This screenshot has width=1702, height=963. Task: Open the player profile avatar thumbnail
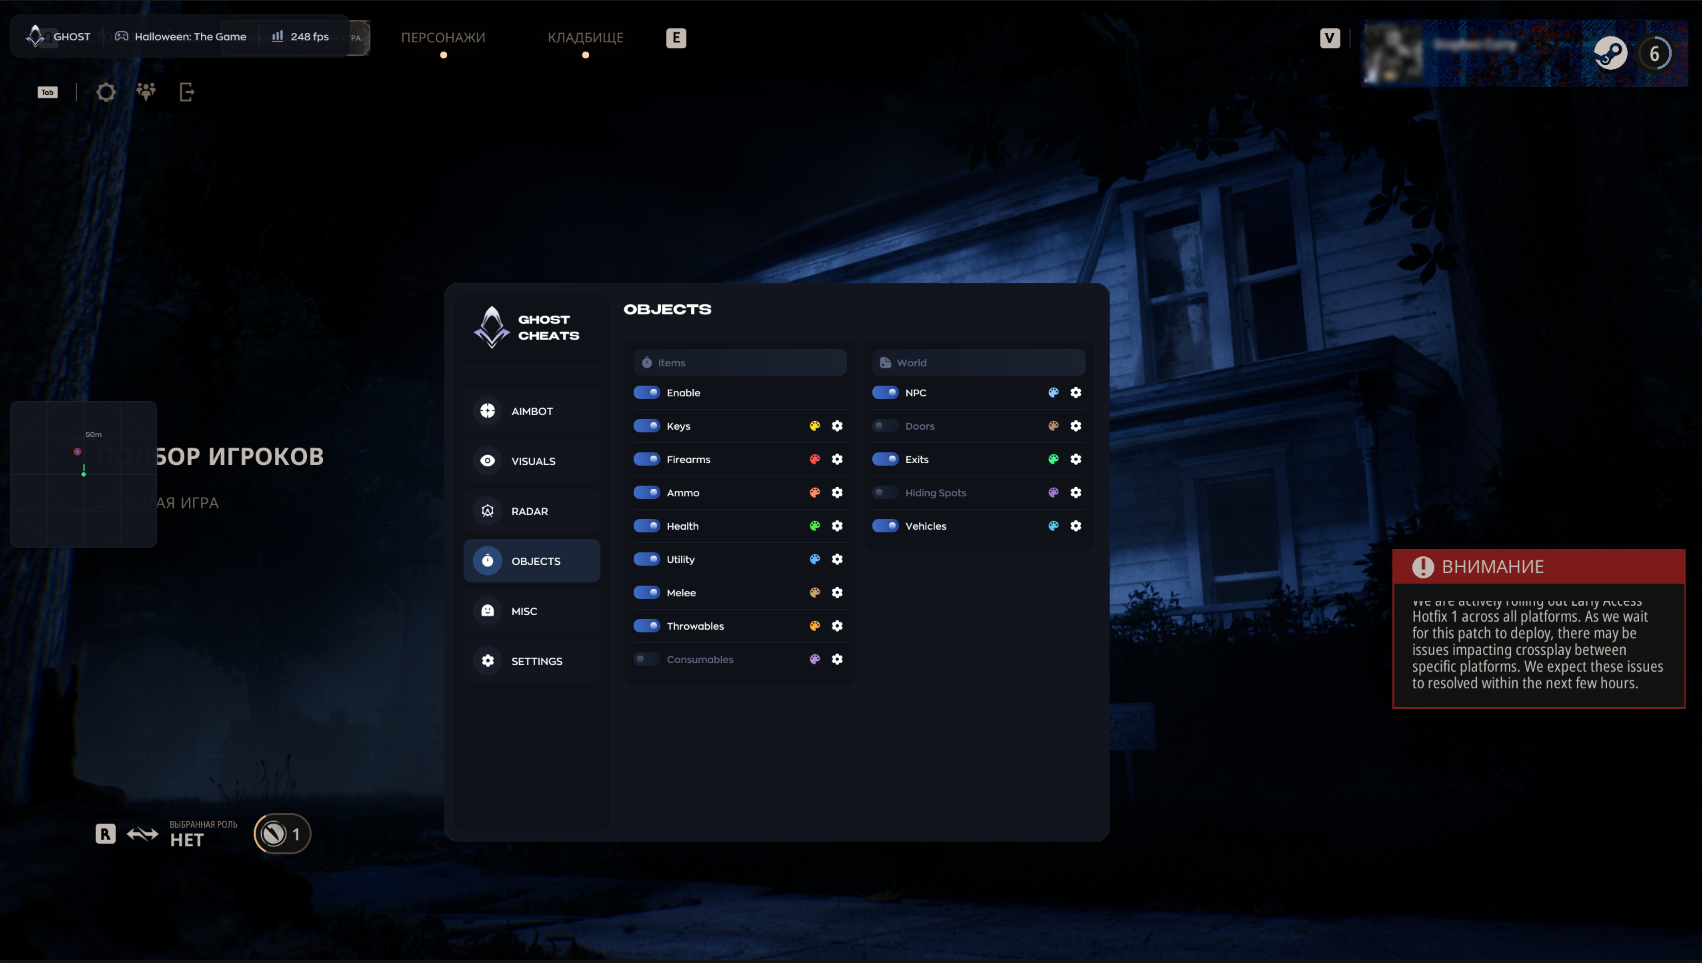tap(1394, 54)
